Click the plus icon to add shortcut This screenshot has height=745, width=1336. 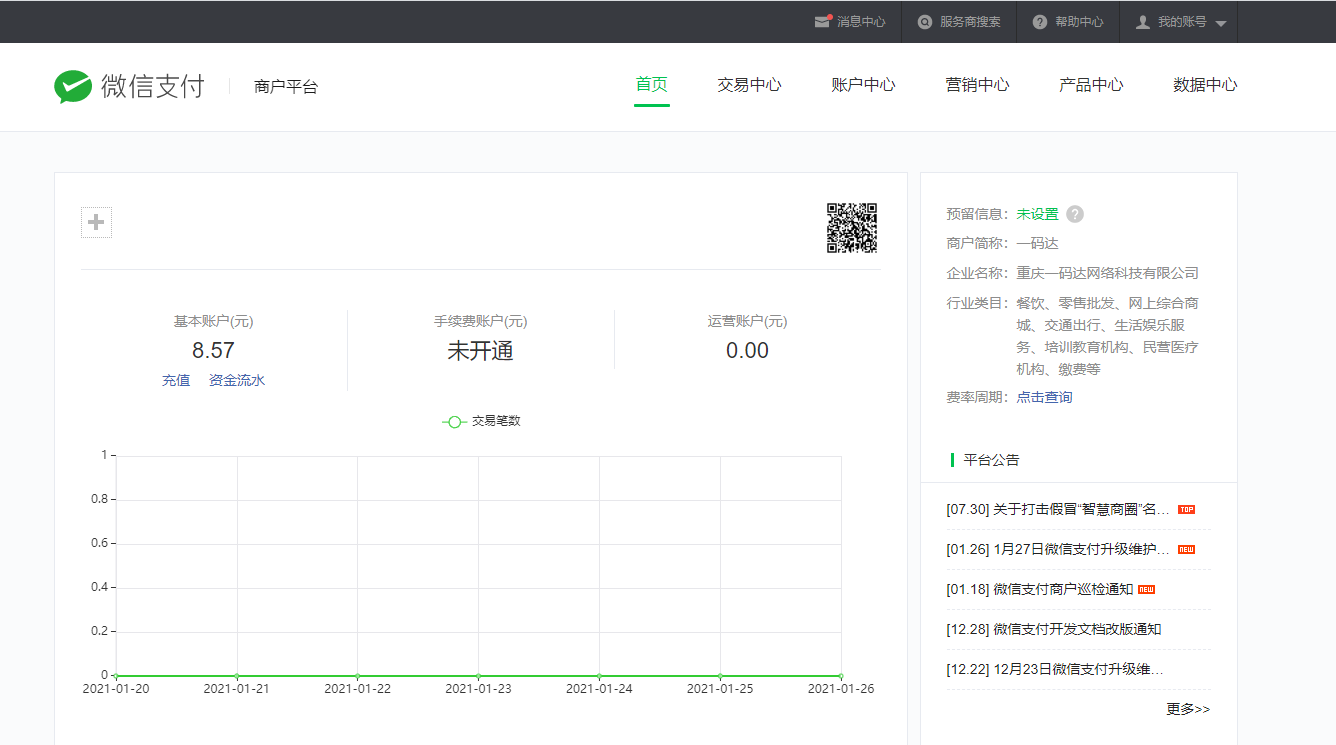pos(96,222)
